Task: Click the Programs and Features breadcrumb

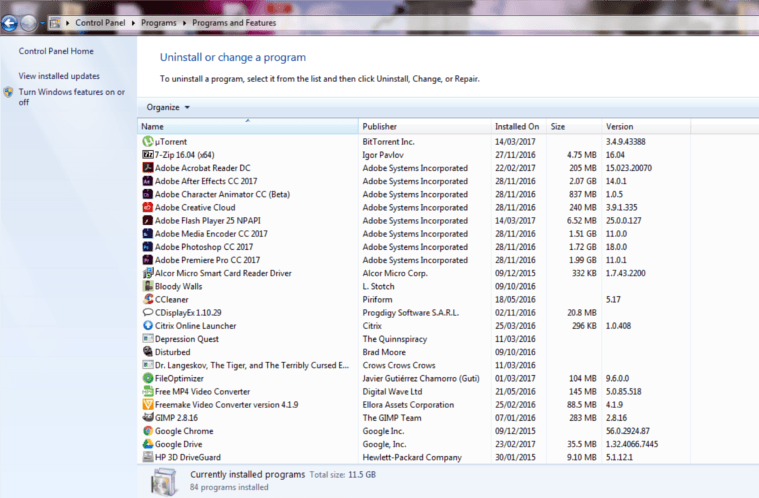Action: click(x=234, y=23)
